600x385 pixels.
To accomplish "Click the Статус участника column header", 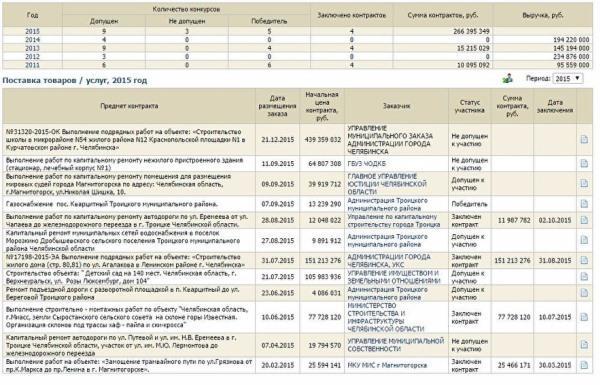I will [x=470, y=106].
